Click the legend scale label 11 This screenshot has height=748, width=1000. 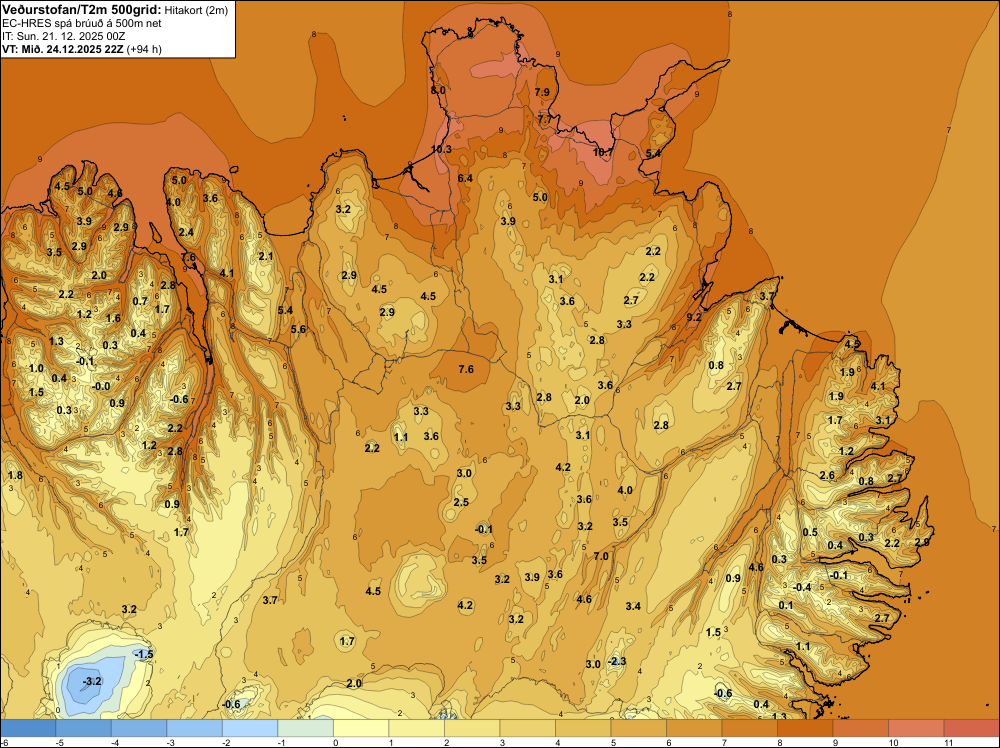pyautogui.click(x=948, y=743)
